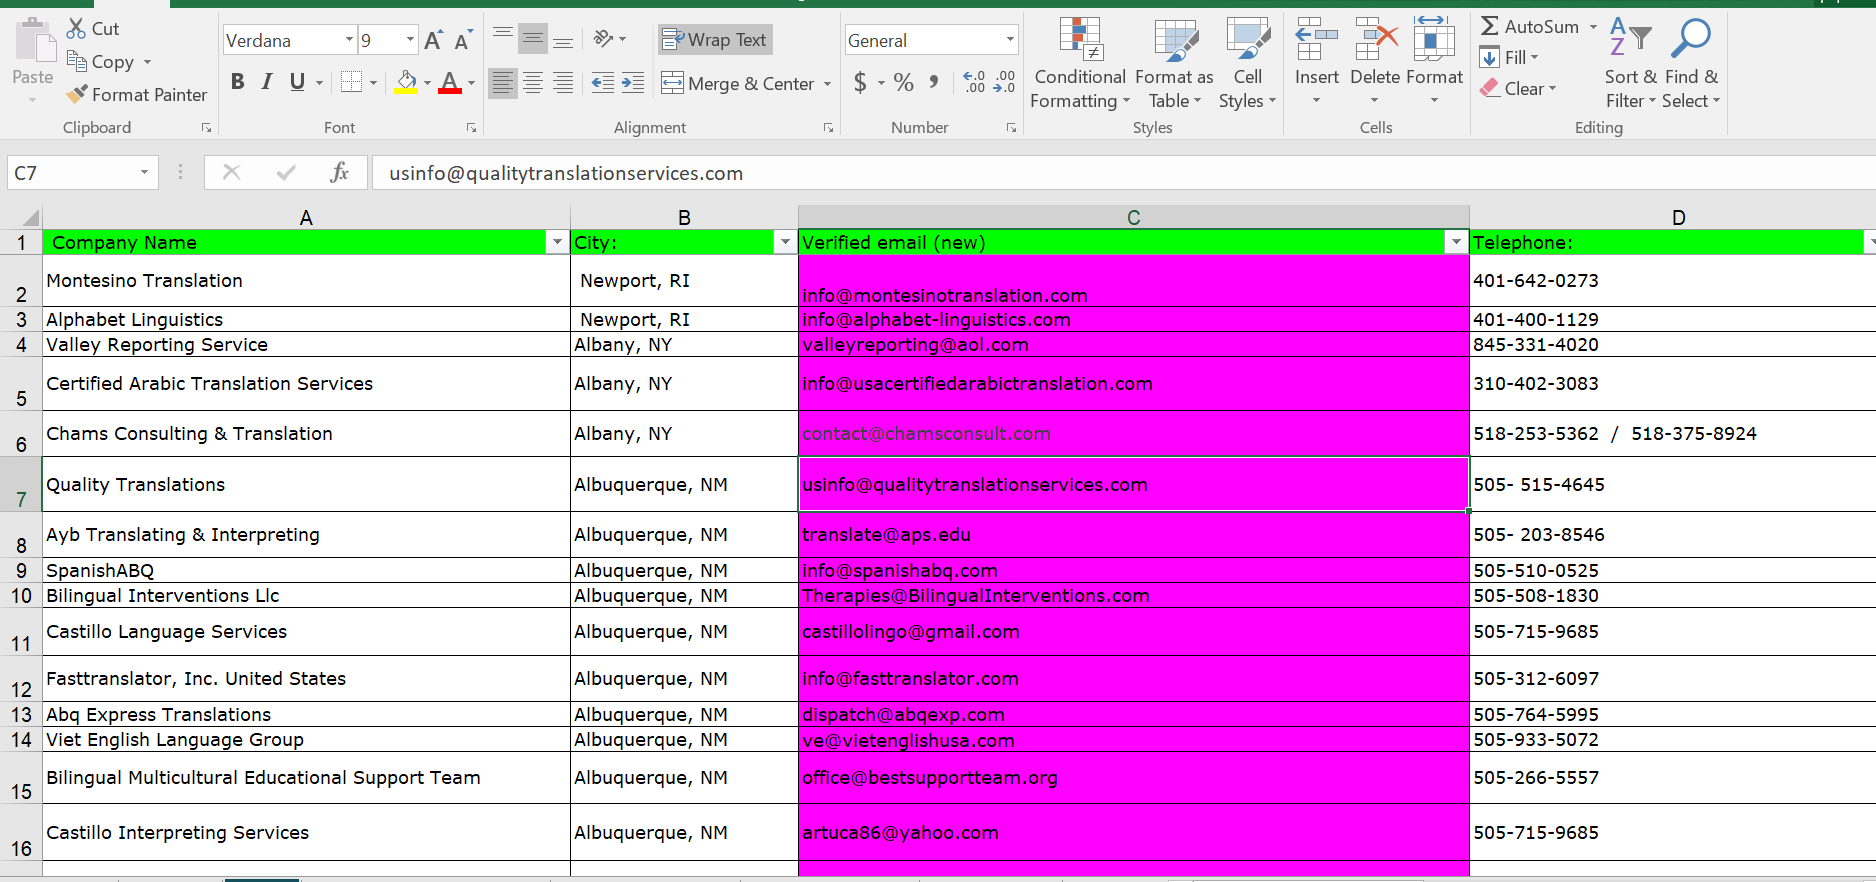Toggle Wrap Text for the selected cell
The height and width of the screenshot is (882, 1876).
point(715,40)
